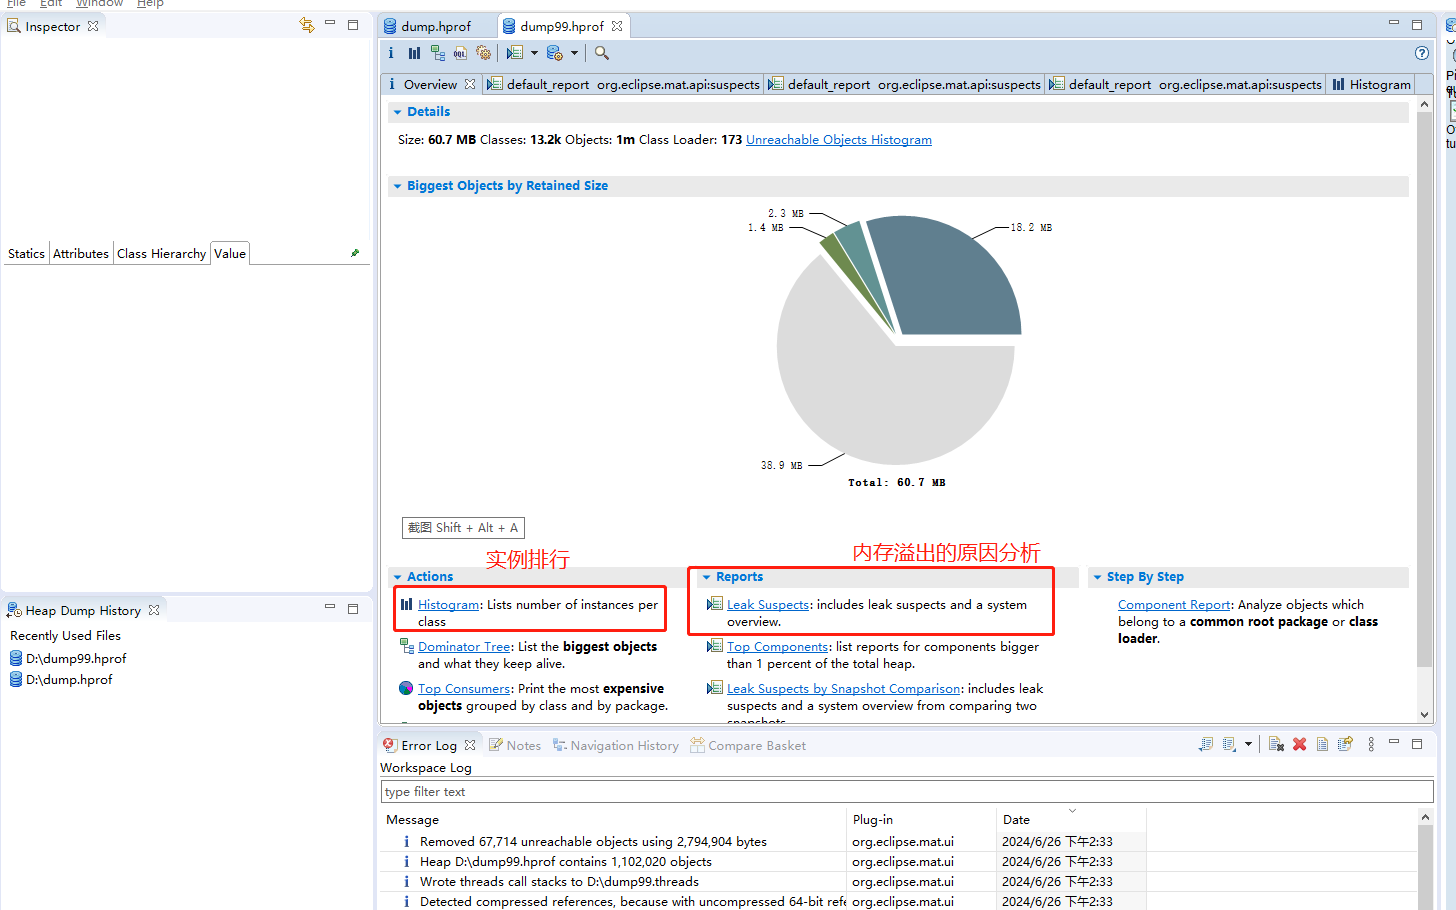Open the Leak Suspects report link
Viewport: 1456px width, 910px height.
(767, 605)
